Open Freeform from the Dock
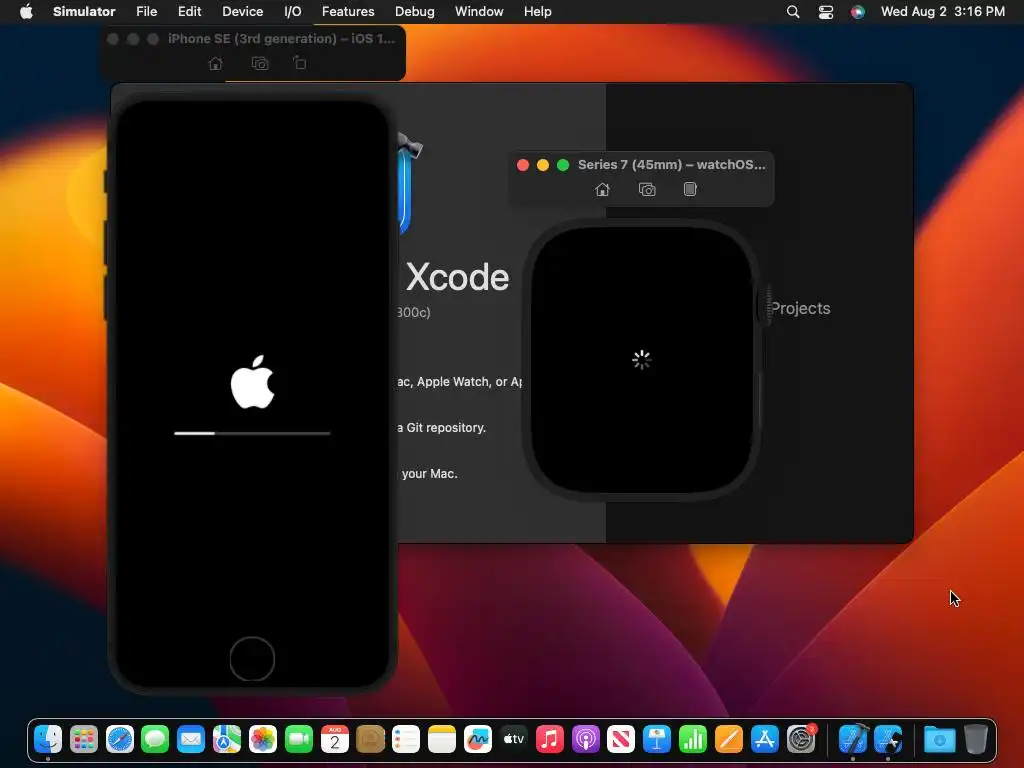 477,739
